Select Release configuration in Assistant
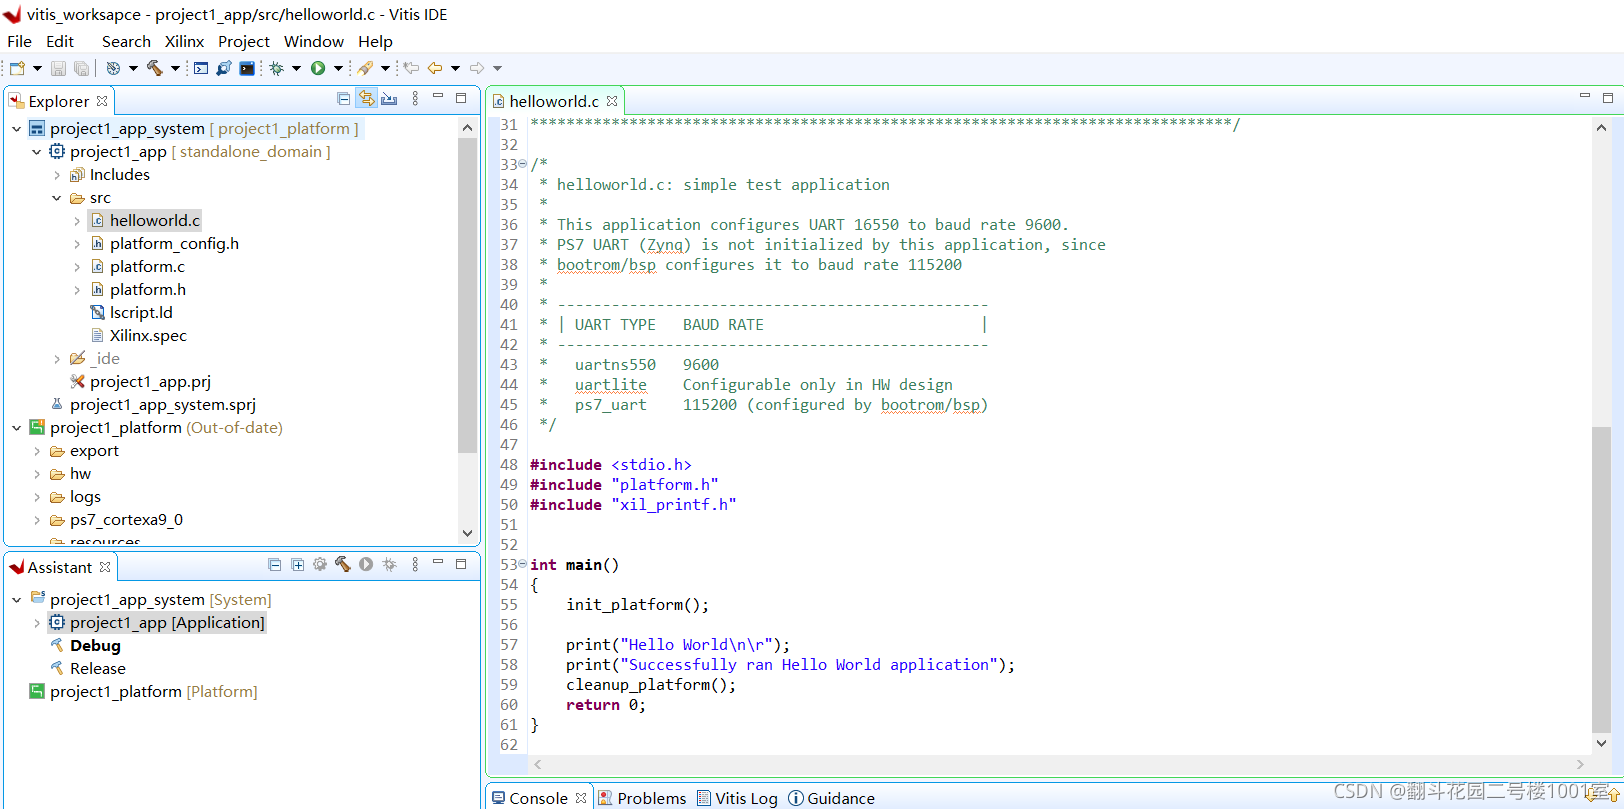Viewport: 1624px width, 809px height. pos(87,669)
